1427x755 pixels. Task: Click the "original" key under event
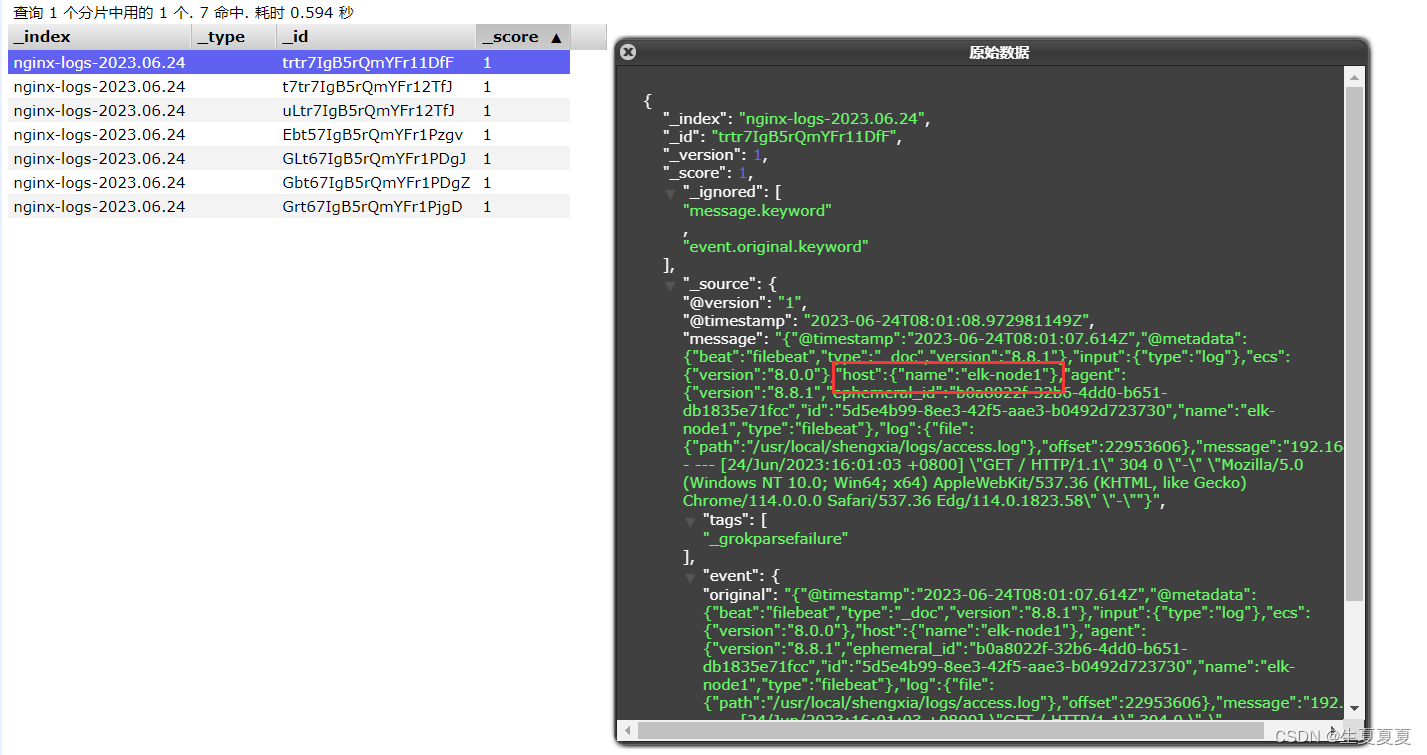(739, 595)
